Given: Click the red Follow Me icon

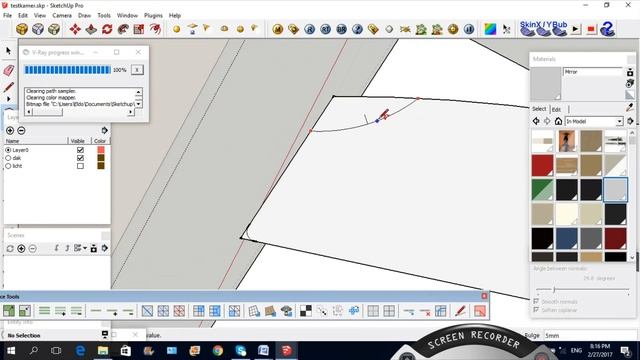Looking at the screenshot, I should click(123, 29).
